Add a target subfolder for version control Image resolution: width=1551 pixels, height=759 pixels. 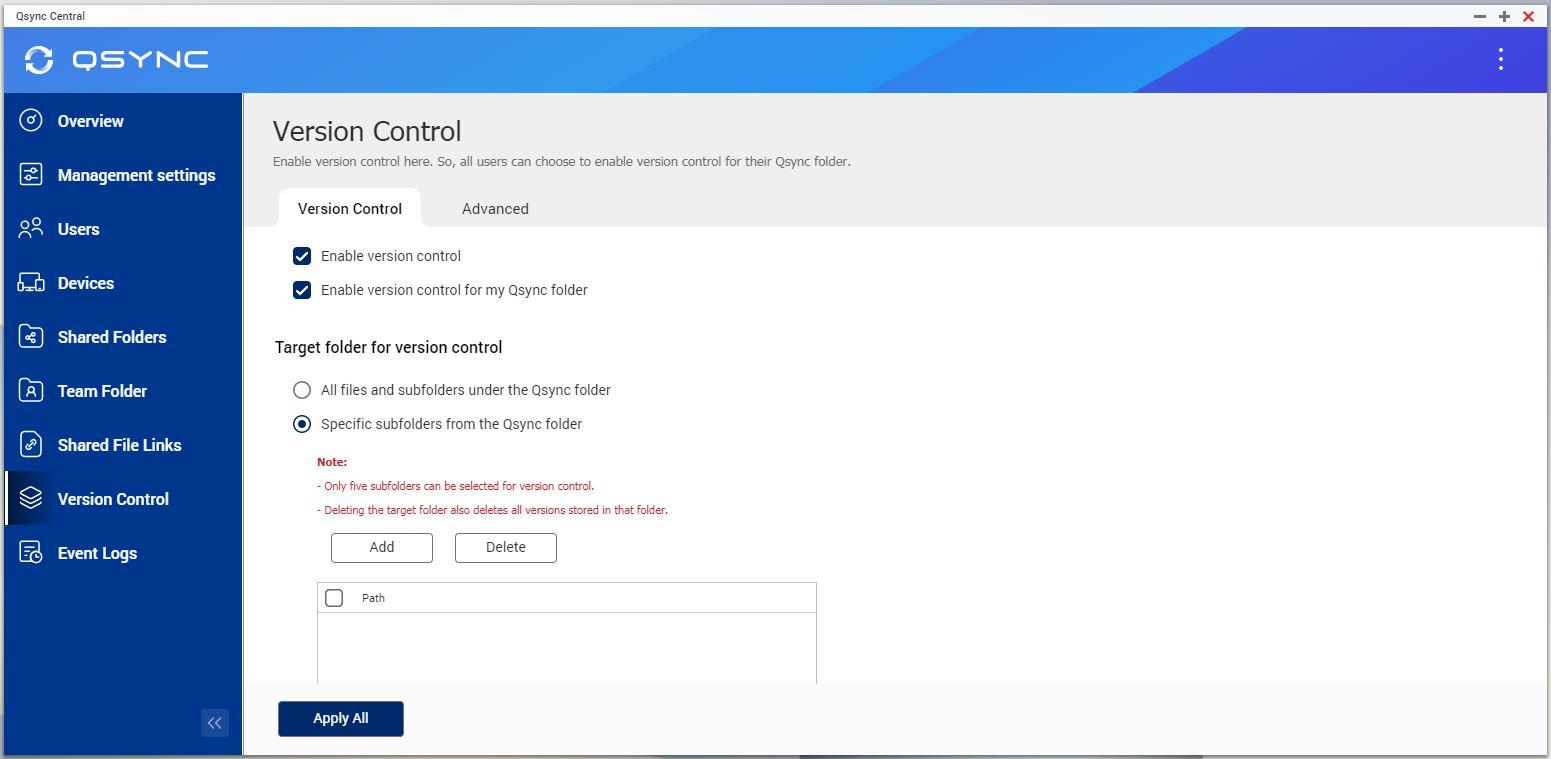(381, 547)
